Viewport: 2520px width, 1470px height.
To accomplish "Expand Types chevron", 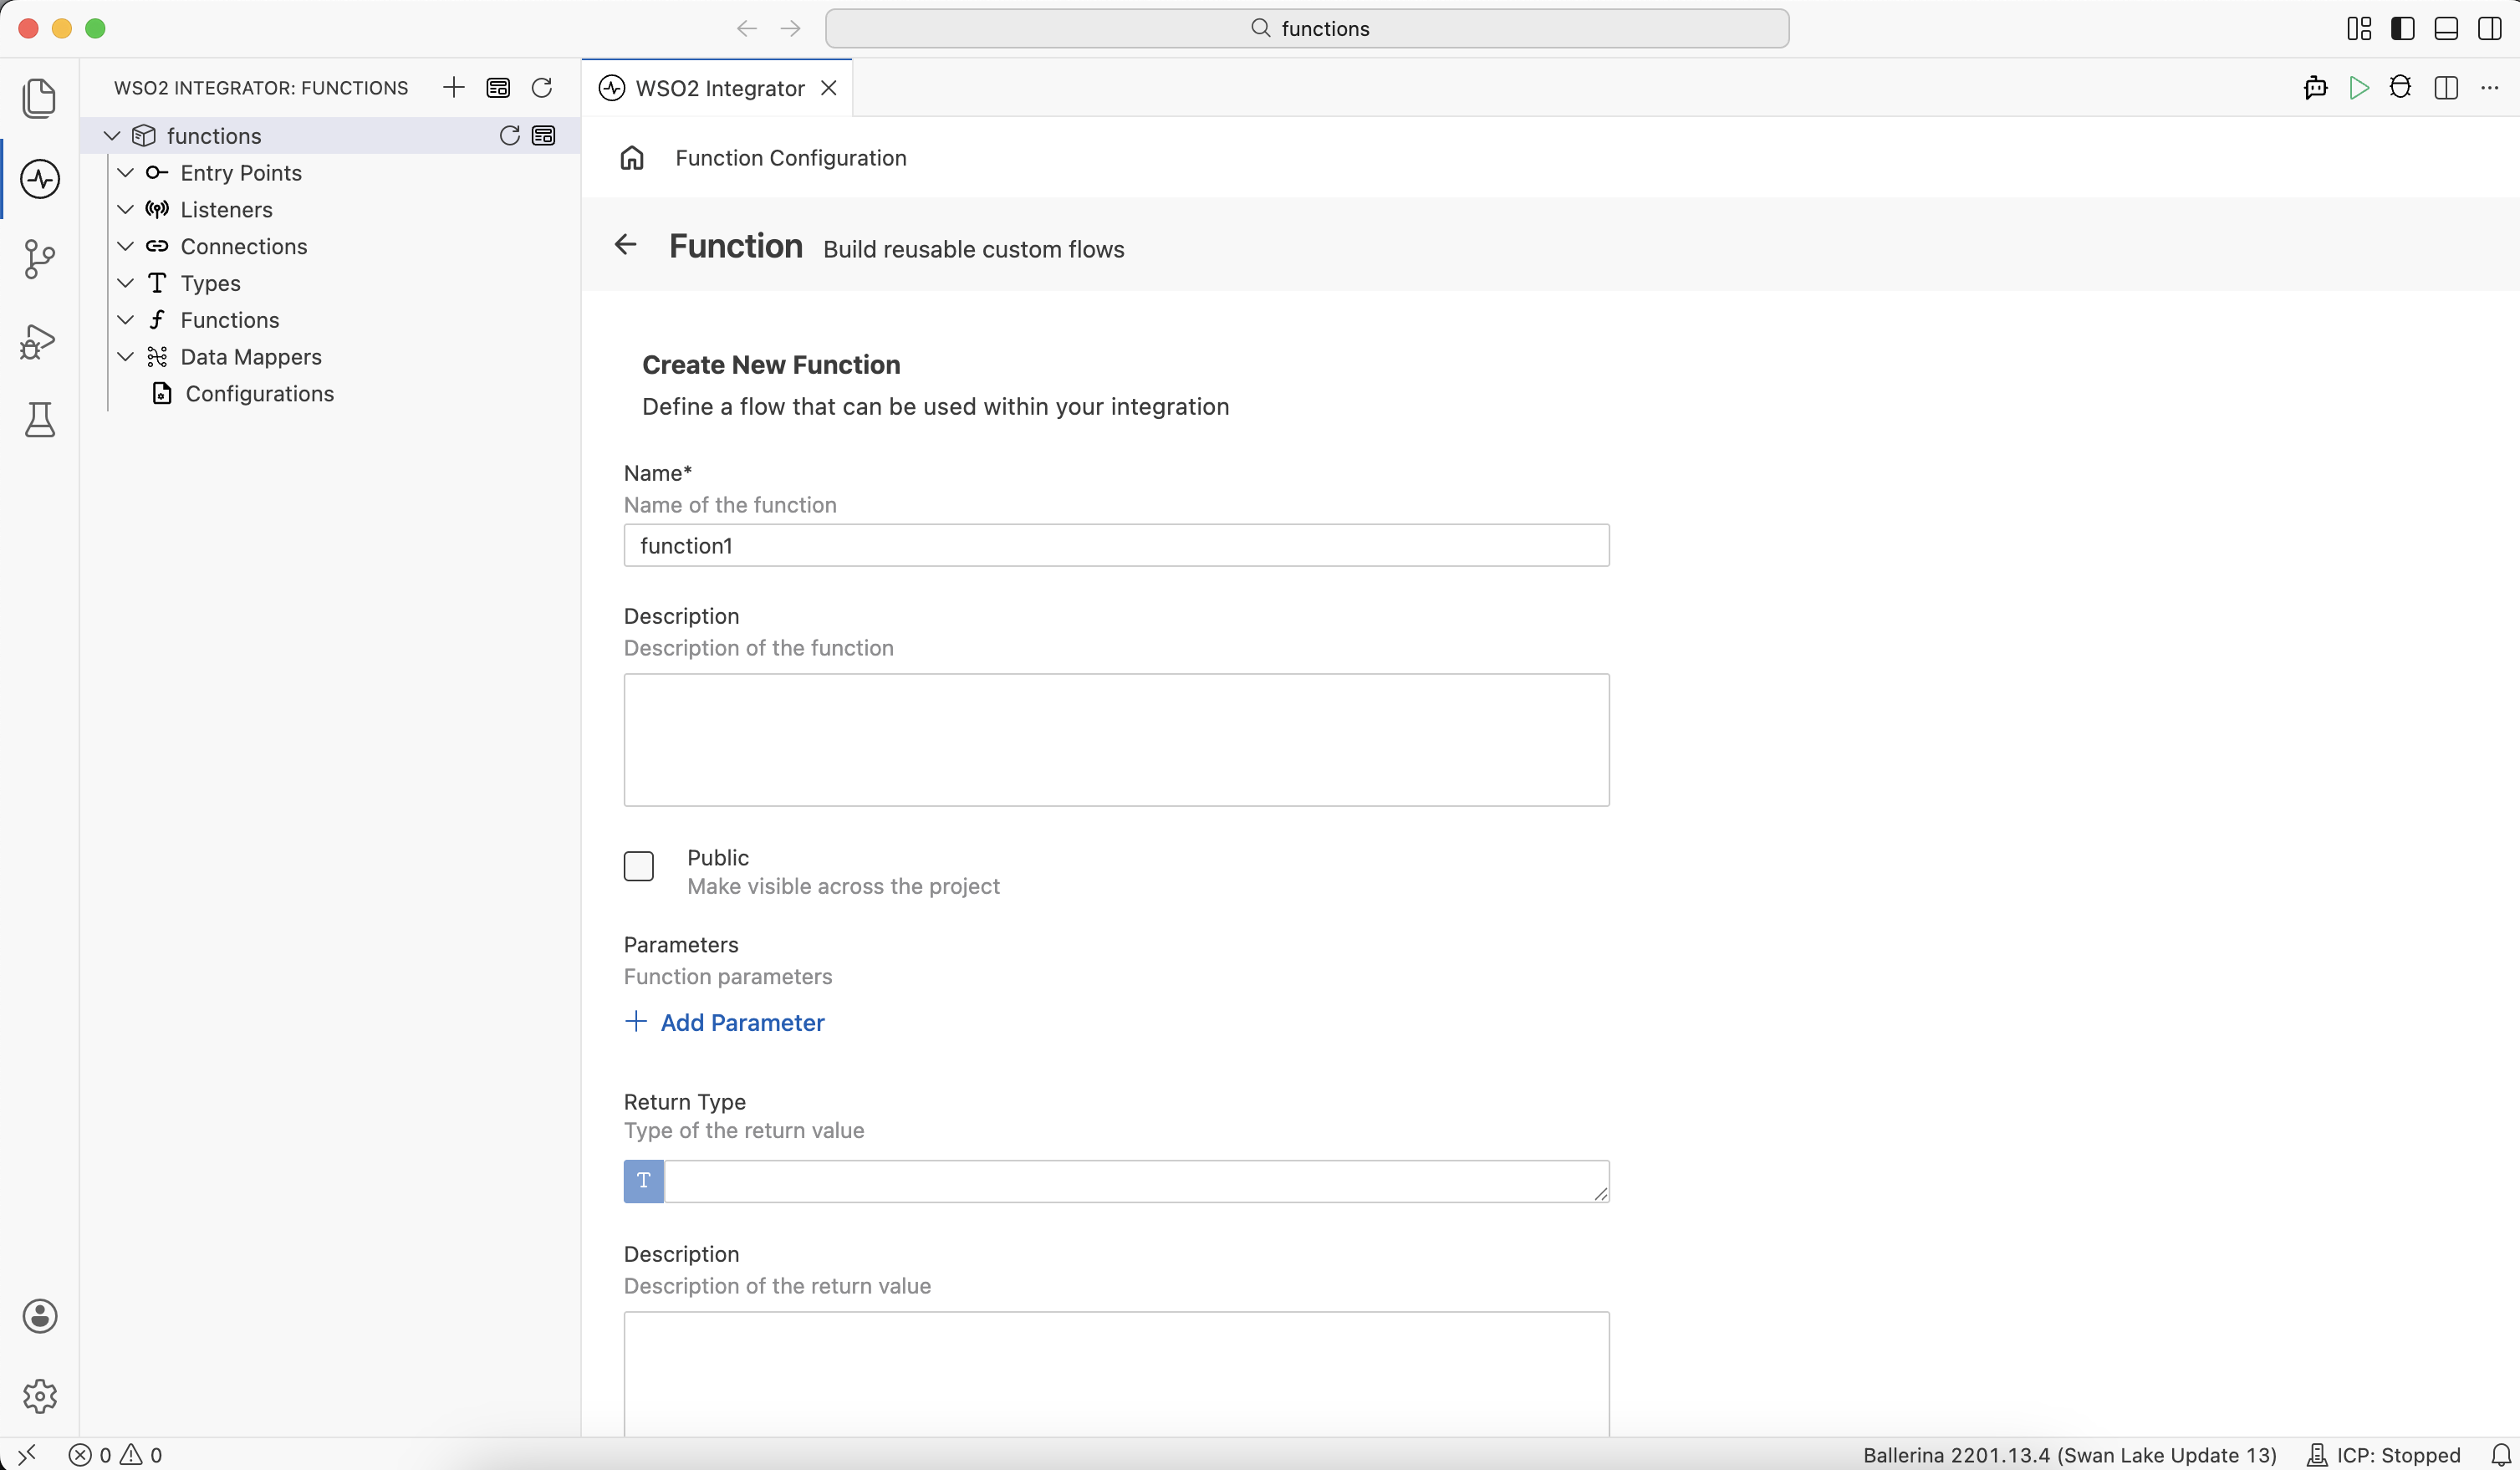I will (126, 283).
